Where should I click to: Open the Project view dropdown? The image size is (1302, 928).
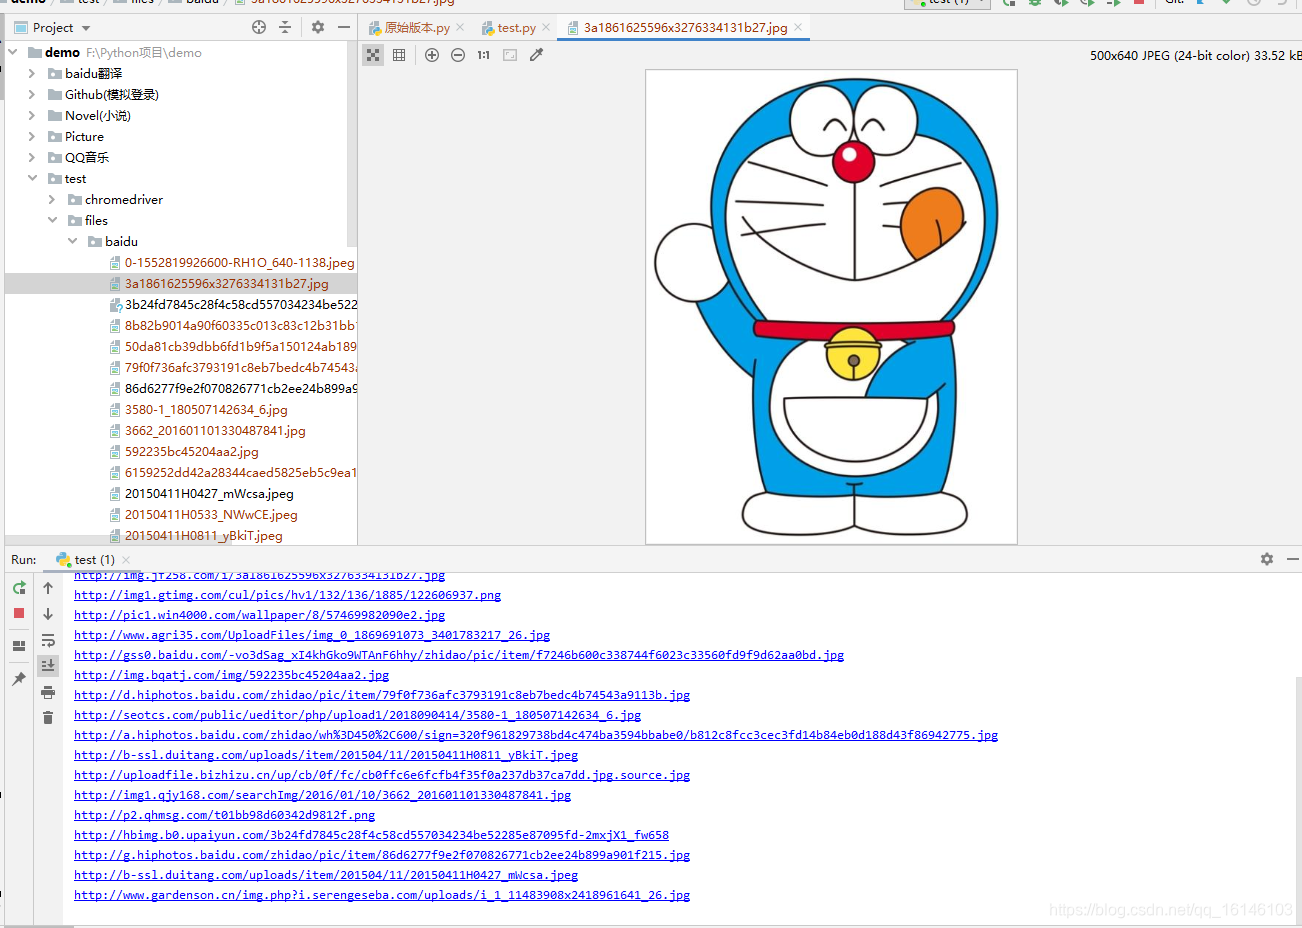pyautogui.click(x=85, y=28)
